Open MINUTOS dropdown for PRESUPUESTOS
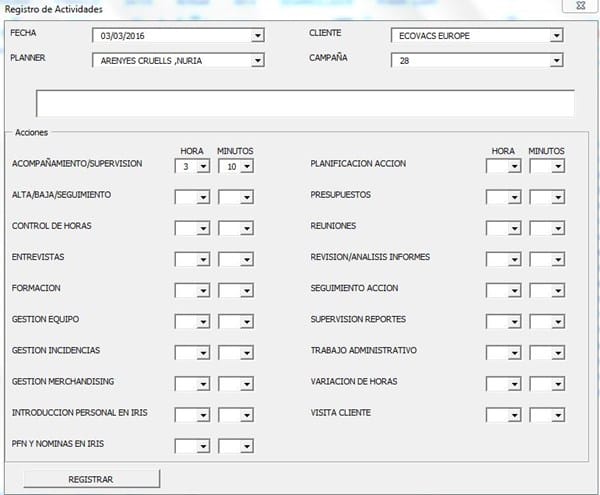The width and height of the screenshot is (600, 495). [x=558, y=198]
